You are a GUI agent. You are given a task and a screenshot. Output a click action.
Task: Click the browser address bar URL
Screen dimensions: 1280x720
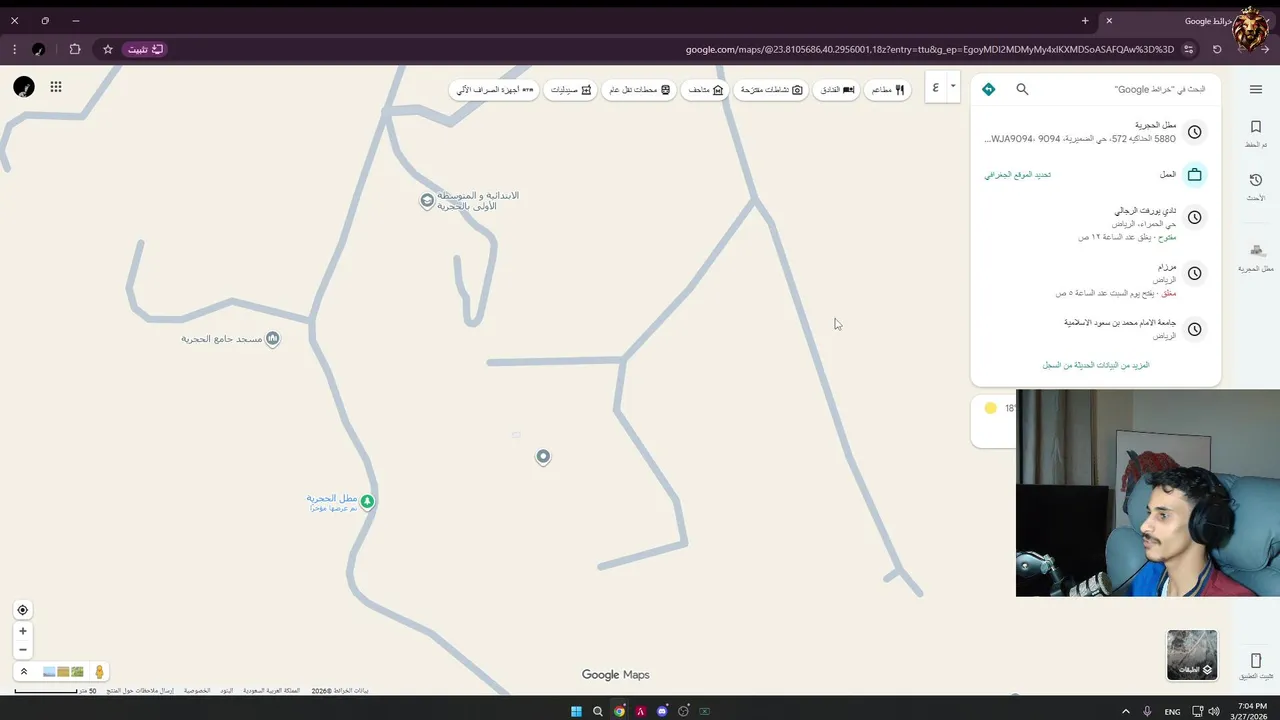point(930,49)
